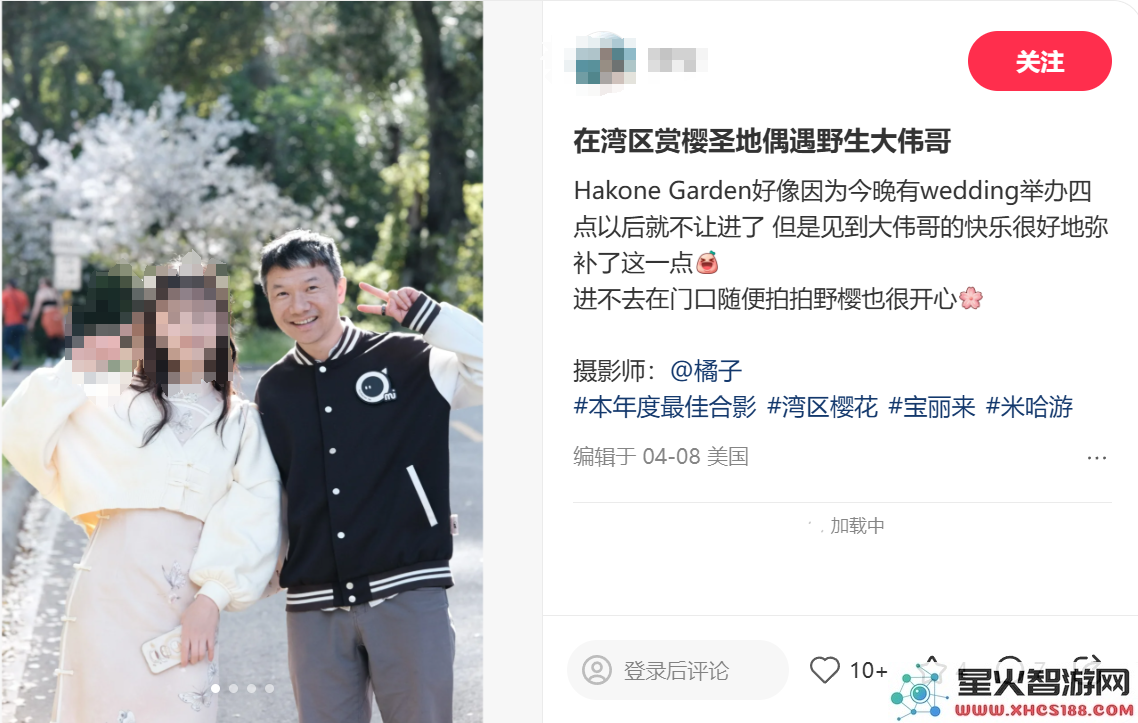This screenshot has width=1138, height=723.
Task: Follow the author with the red 关注 button
Action: pyautogui.click(x=1039, y=61)
